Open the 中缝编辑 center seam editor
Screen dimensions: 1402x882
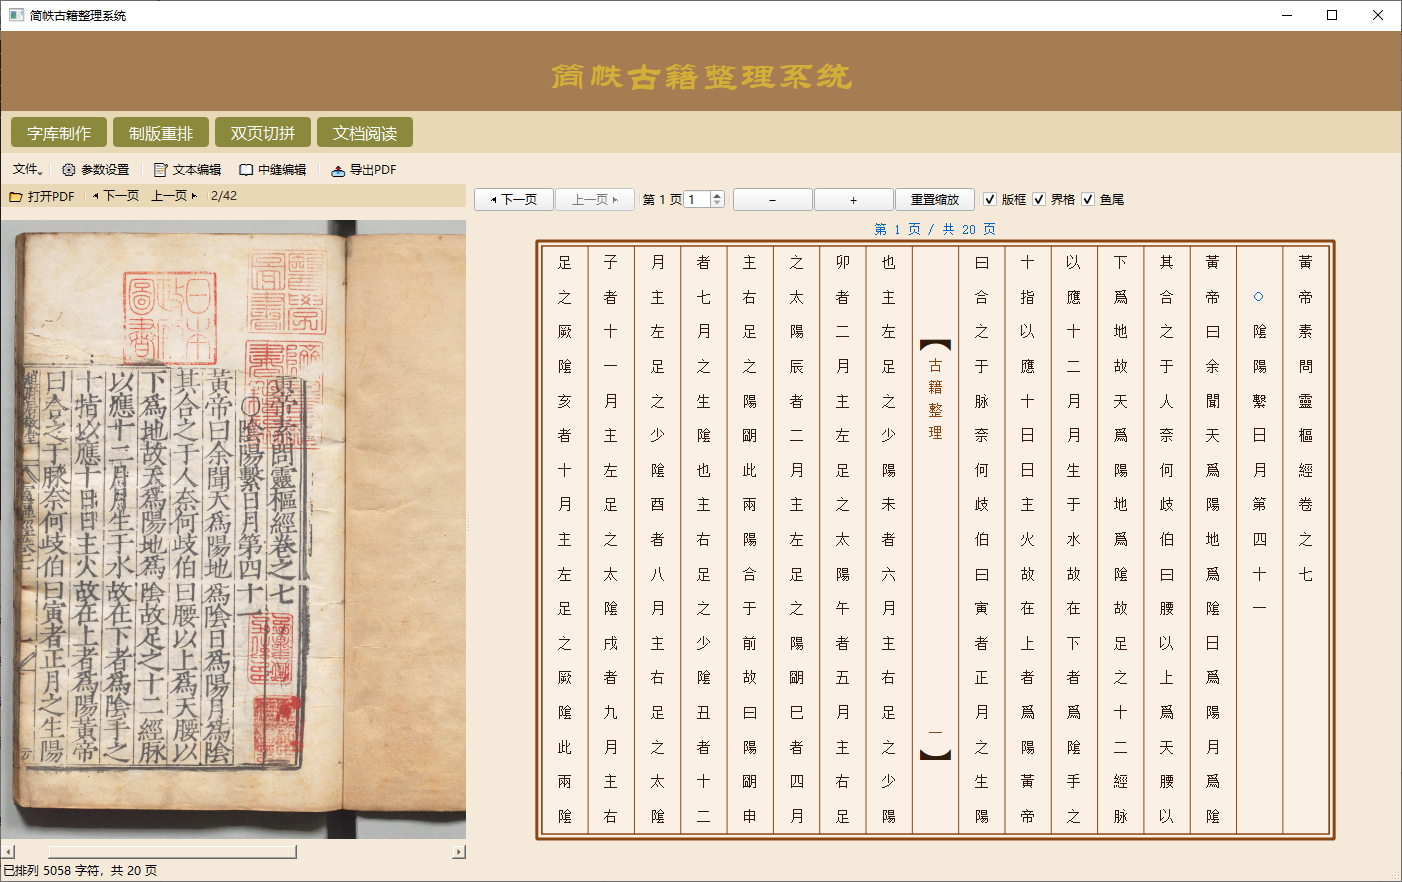tap(273, 170)
